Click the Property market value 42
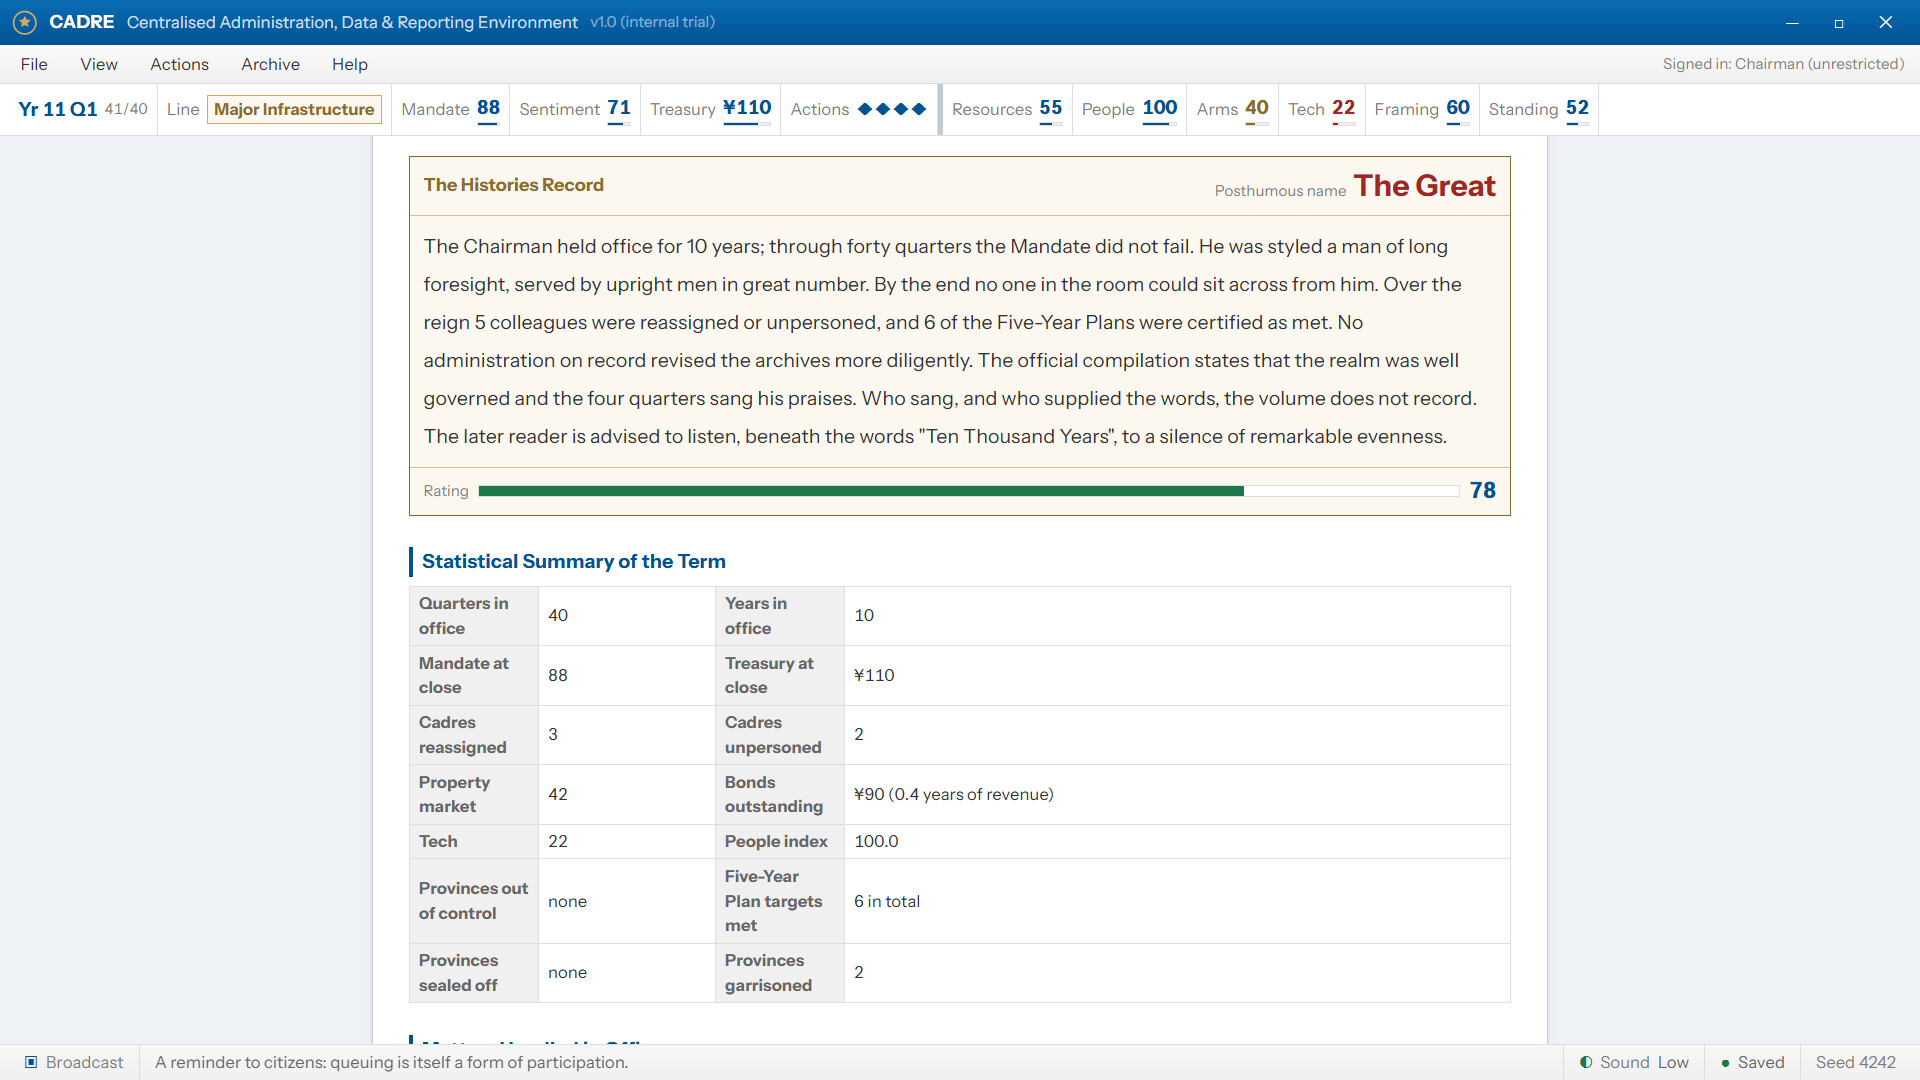This screenshot has height=1080, width=1920. pos(627,794)
